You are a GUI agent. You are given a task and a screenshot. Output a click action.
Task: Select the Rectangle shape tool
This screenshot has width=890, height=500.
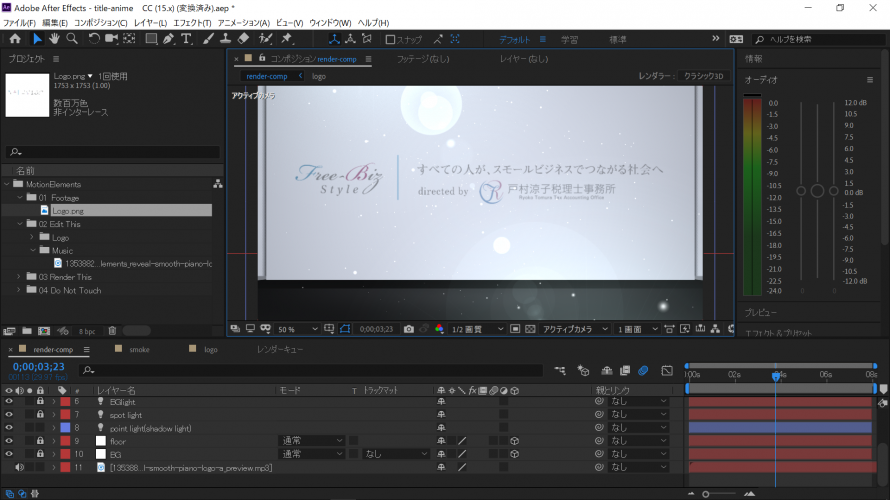pos(151,39)
